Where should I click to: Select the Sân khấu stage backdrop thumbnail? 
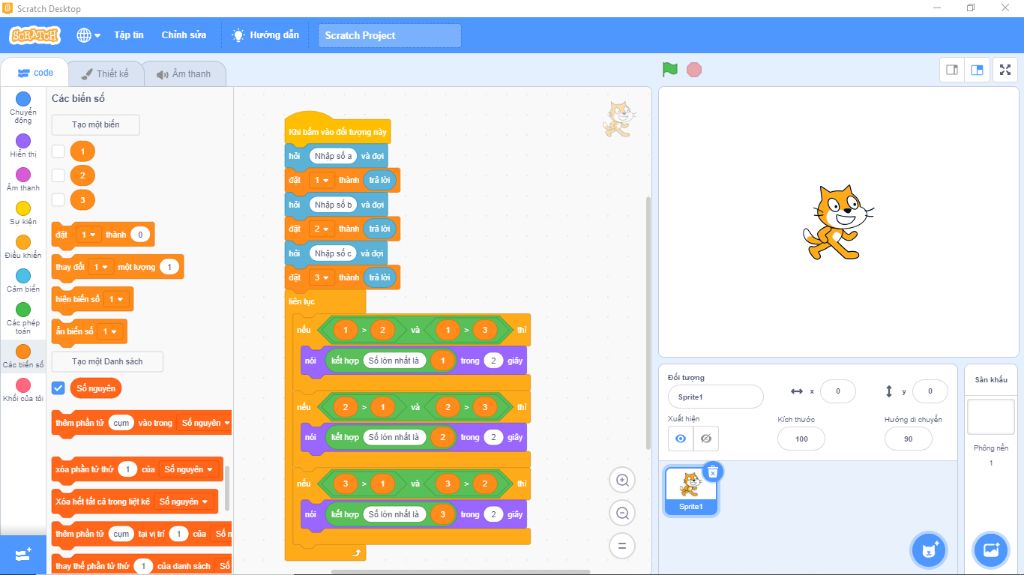tap(991, 417)
